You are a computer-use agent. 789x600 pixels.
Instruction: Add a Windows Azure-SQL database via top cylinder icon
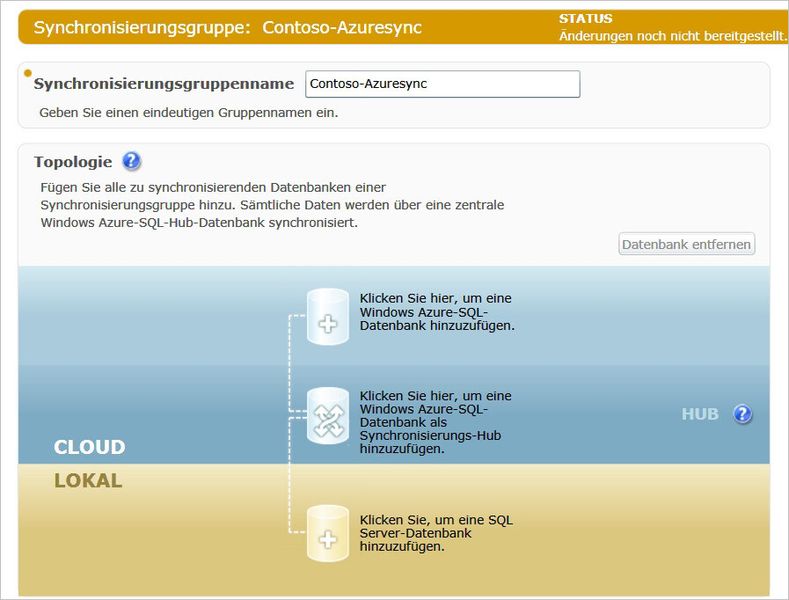tap(328, 317)
